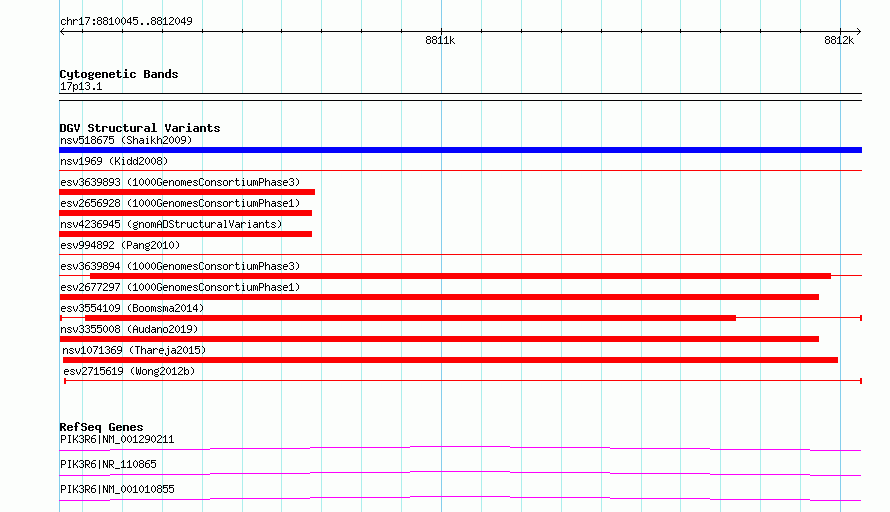Open esv2656928 (1000GenomesConsortiumPhase1) label
The width and height of the screenshot is (890, 512).
(180, 203)
